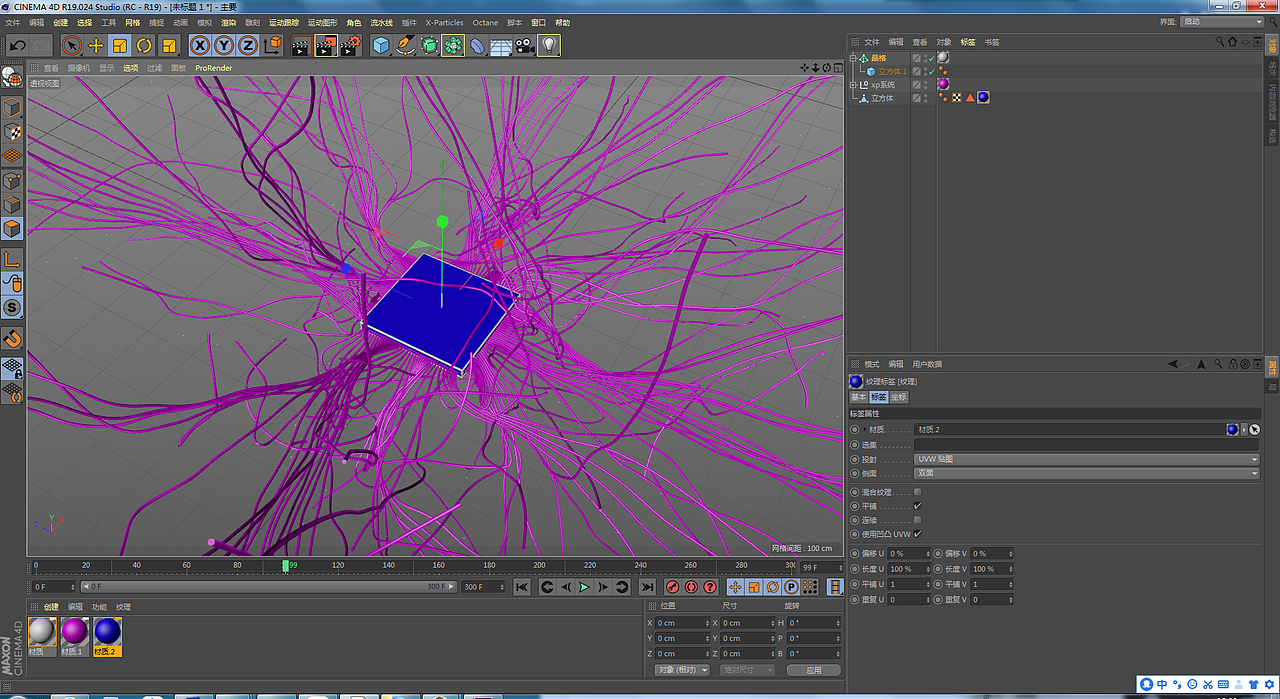This screenshot has height=699, width=1280.
Task: Switch to the 坐标 tab in attributes
Action: (899, 397)
